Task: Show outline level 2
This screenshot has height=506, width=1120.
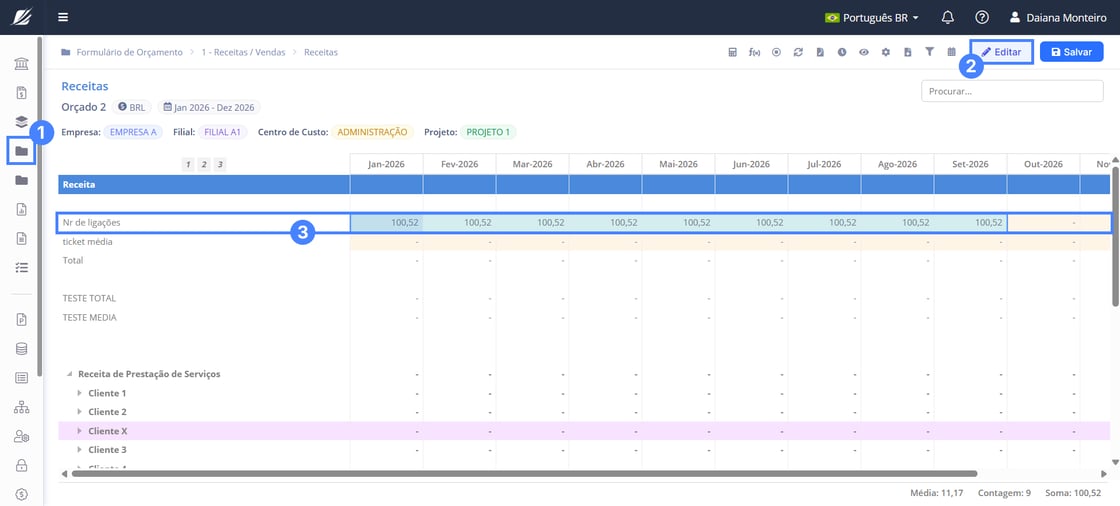Action: pyautogui.click(x=204, y=164)
